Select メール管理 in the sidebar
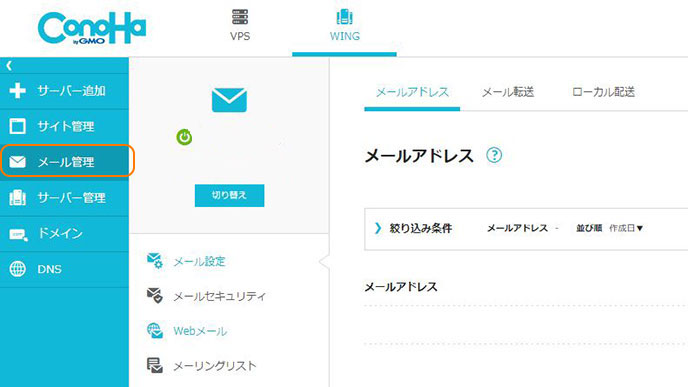The height and width of the screenshot is (387, 688). point(64,161)
